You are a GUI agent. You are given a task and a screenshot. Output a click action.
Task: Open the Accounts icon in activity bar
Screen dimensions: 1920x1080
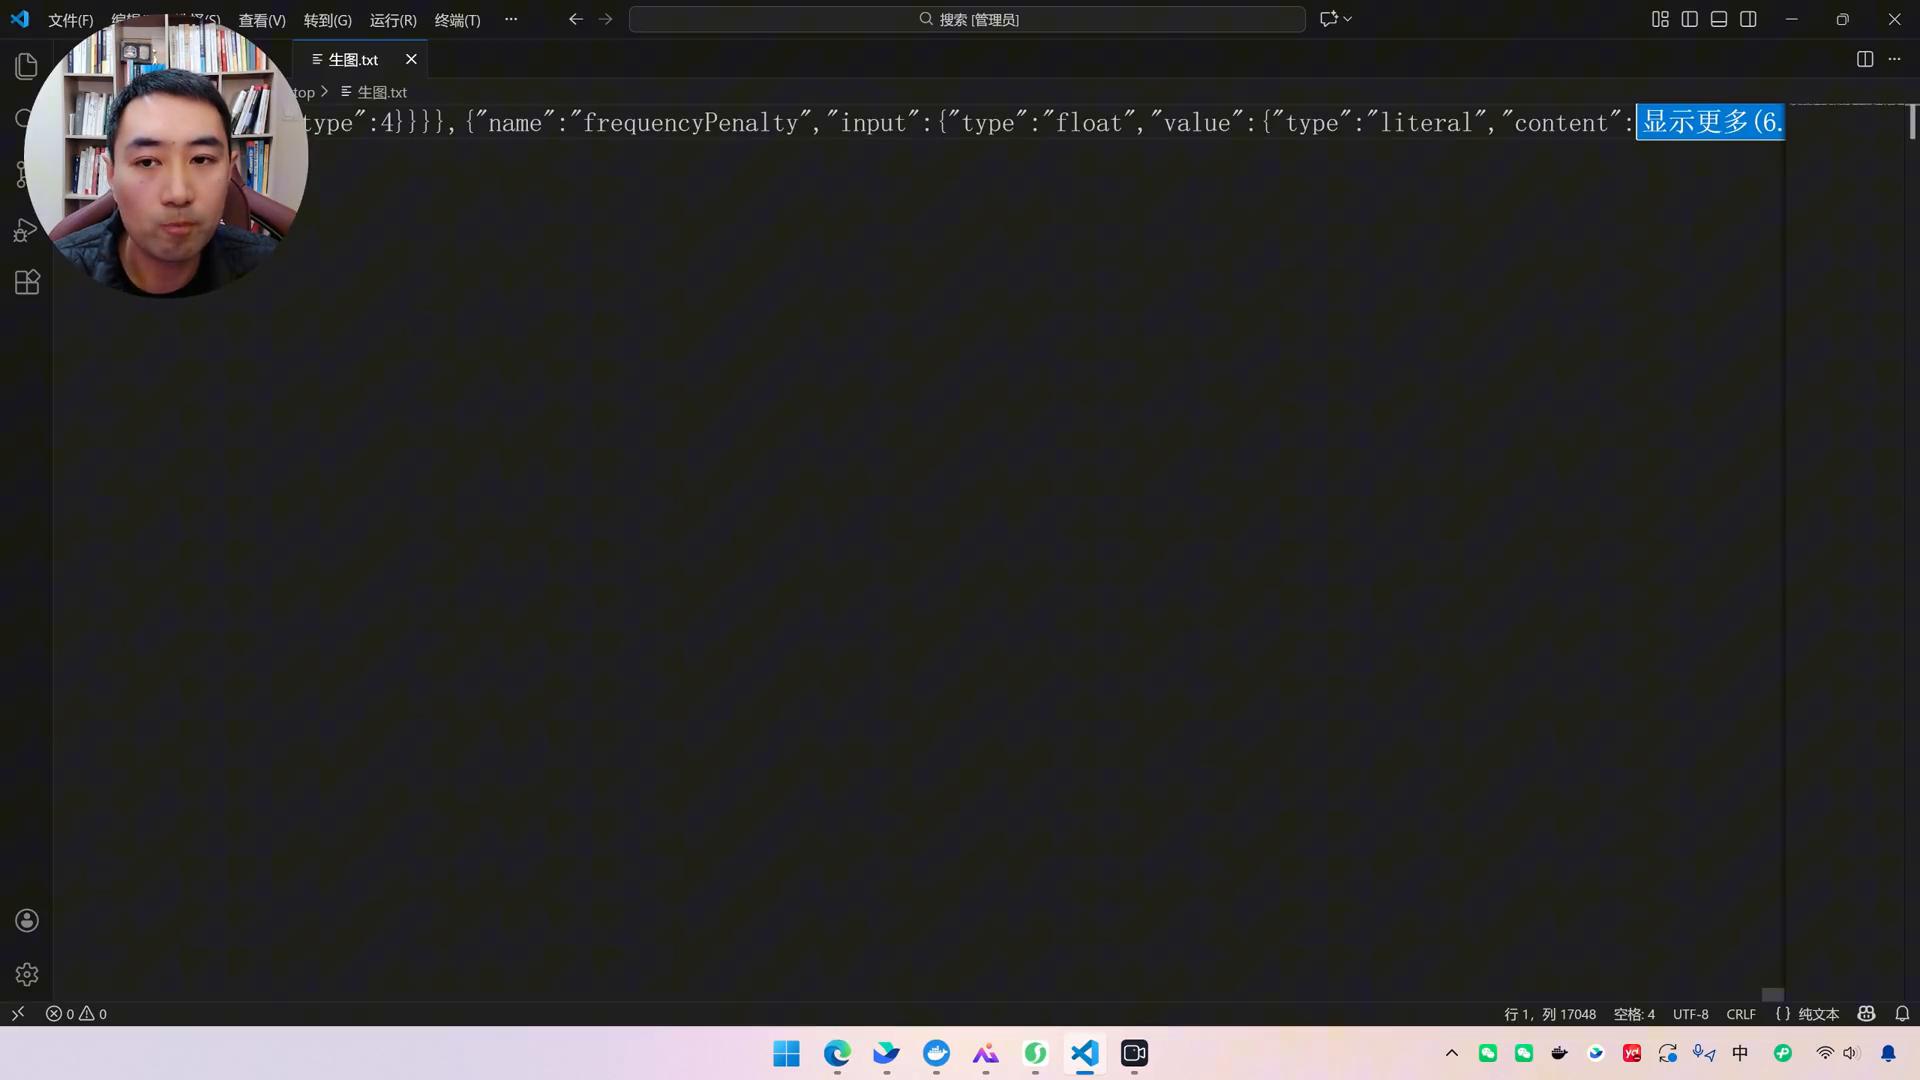27,920
